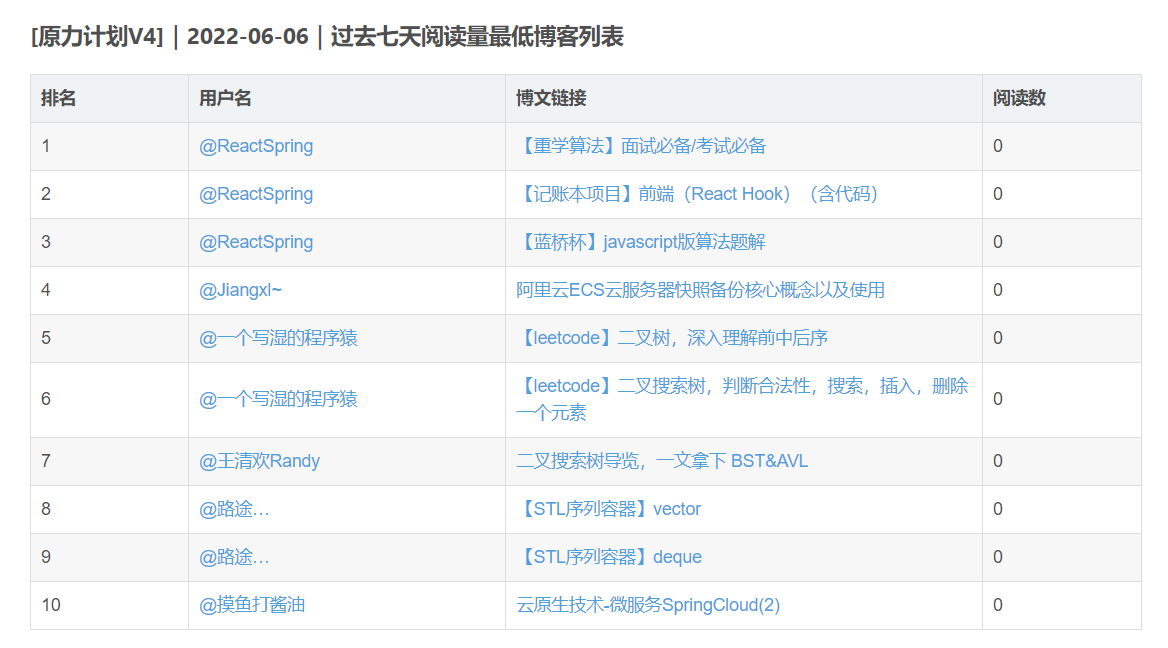The width and height of the screenshot is (1168, 648).
Task: Click @ReactSpring username in row 2
Action: point(256,194)
